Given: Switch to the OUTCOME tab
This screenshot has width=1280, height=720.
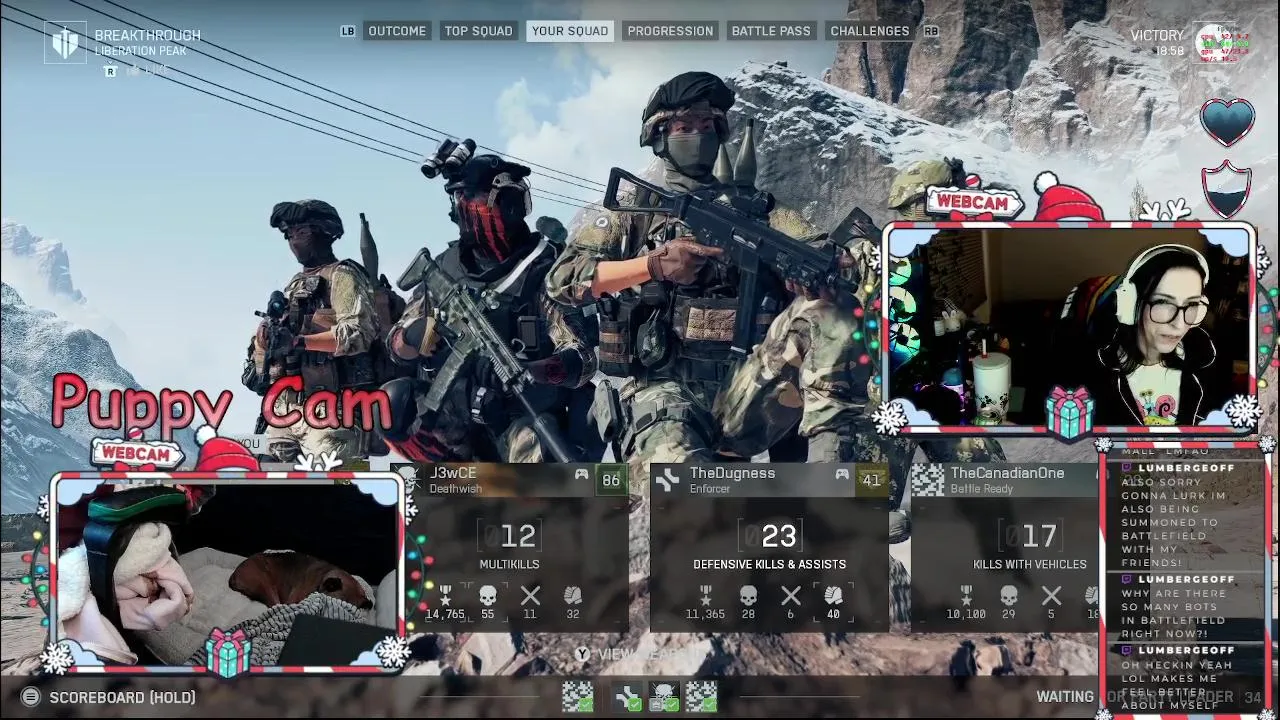Looking at the screenshot, I should click(x=397, y=31).
